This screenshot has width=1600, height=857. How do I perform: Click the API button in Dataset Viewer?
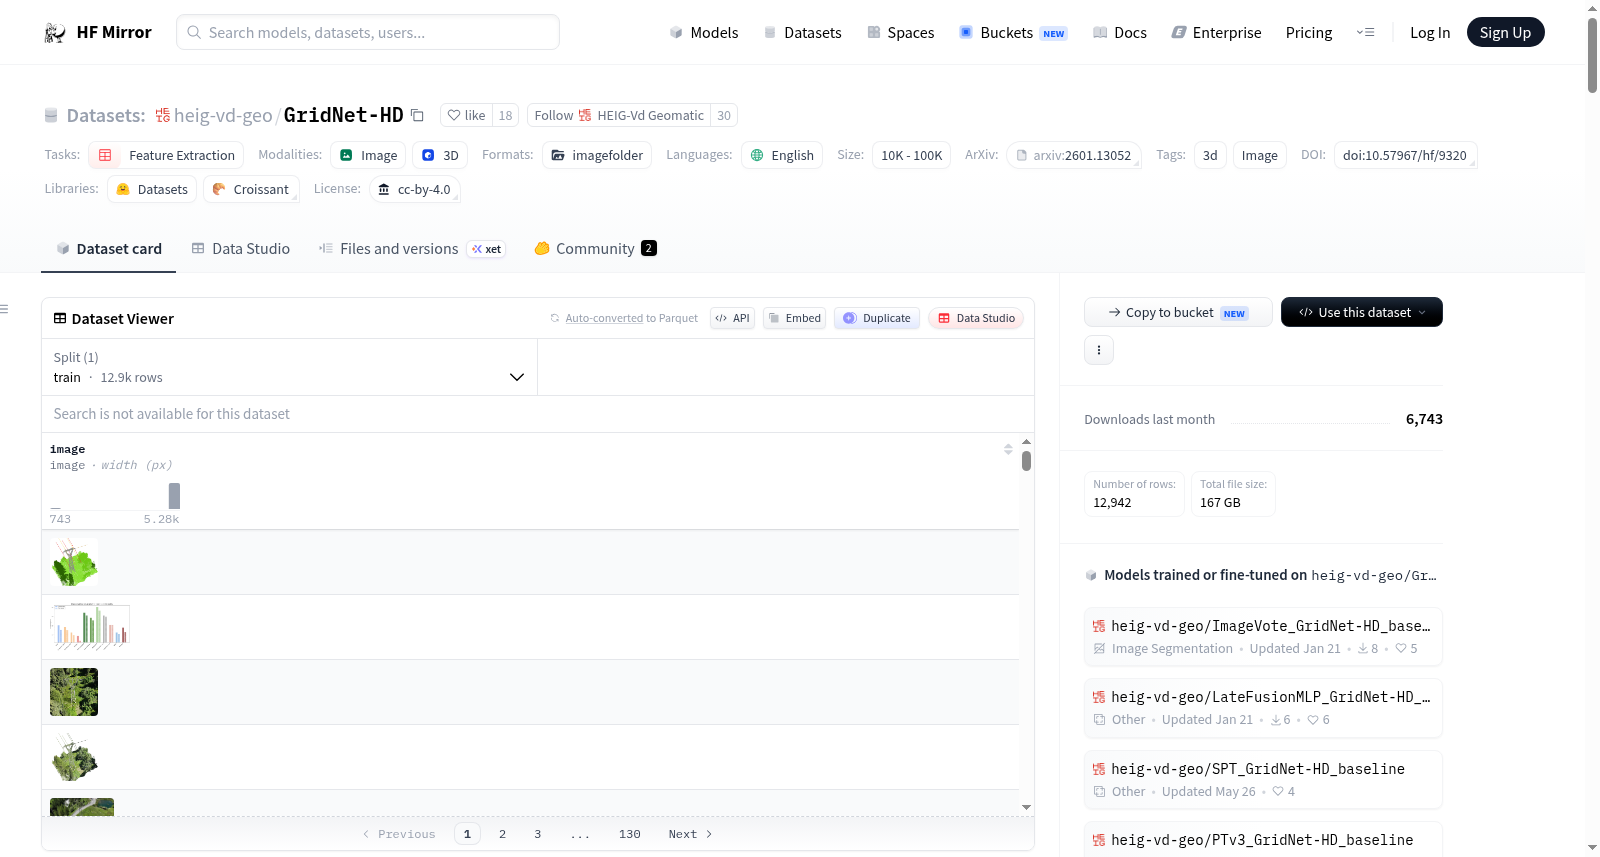click(732, 318)
